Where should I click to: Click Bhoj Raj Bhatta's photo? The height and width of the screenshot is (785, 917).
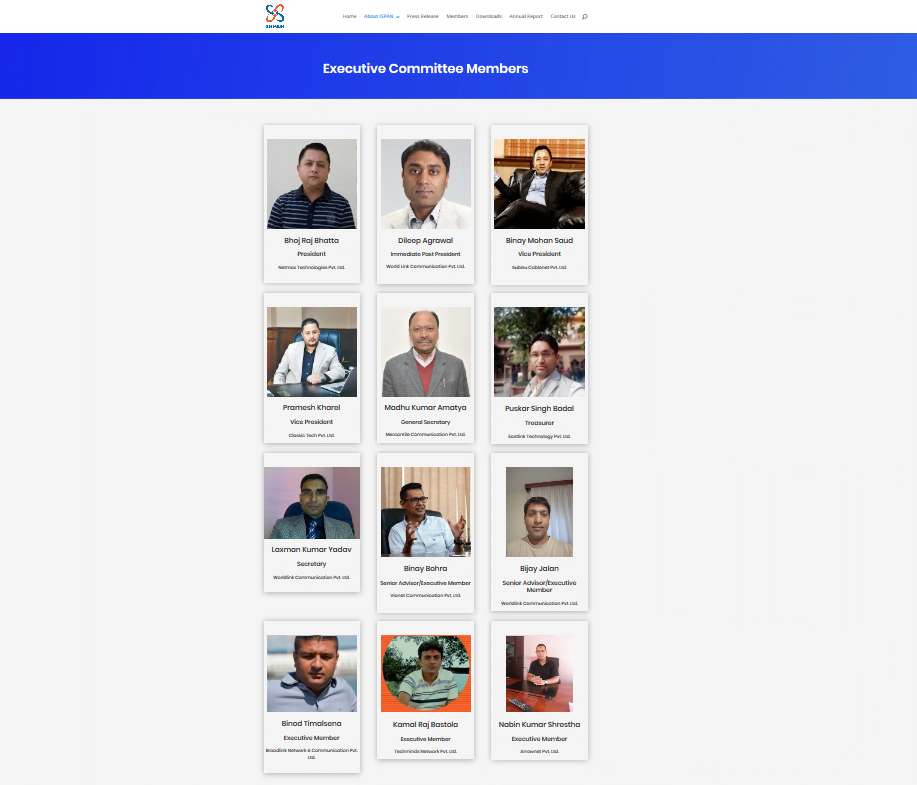(312, 184)
